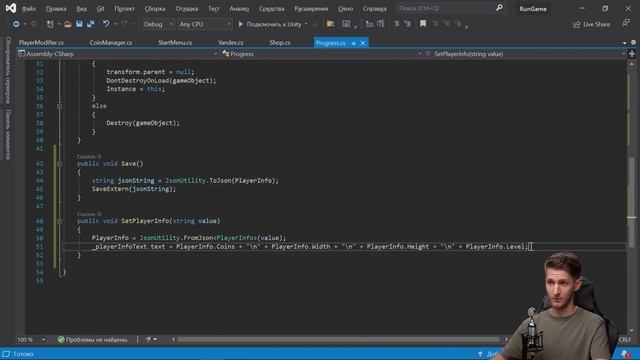Pin the Progress.cs tab
Screen dimensions: 640x360
click(353, 43)
